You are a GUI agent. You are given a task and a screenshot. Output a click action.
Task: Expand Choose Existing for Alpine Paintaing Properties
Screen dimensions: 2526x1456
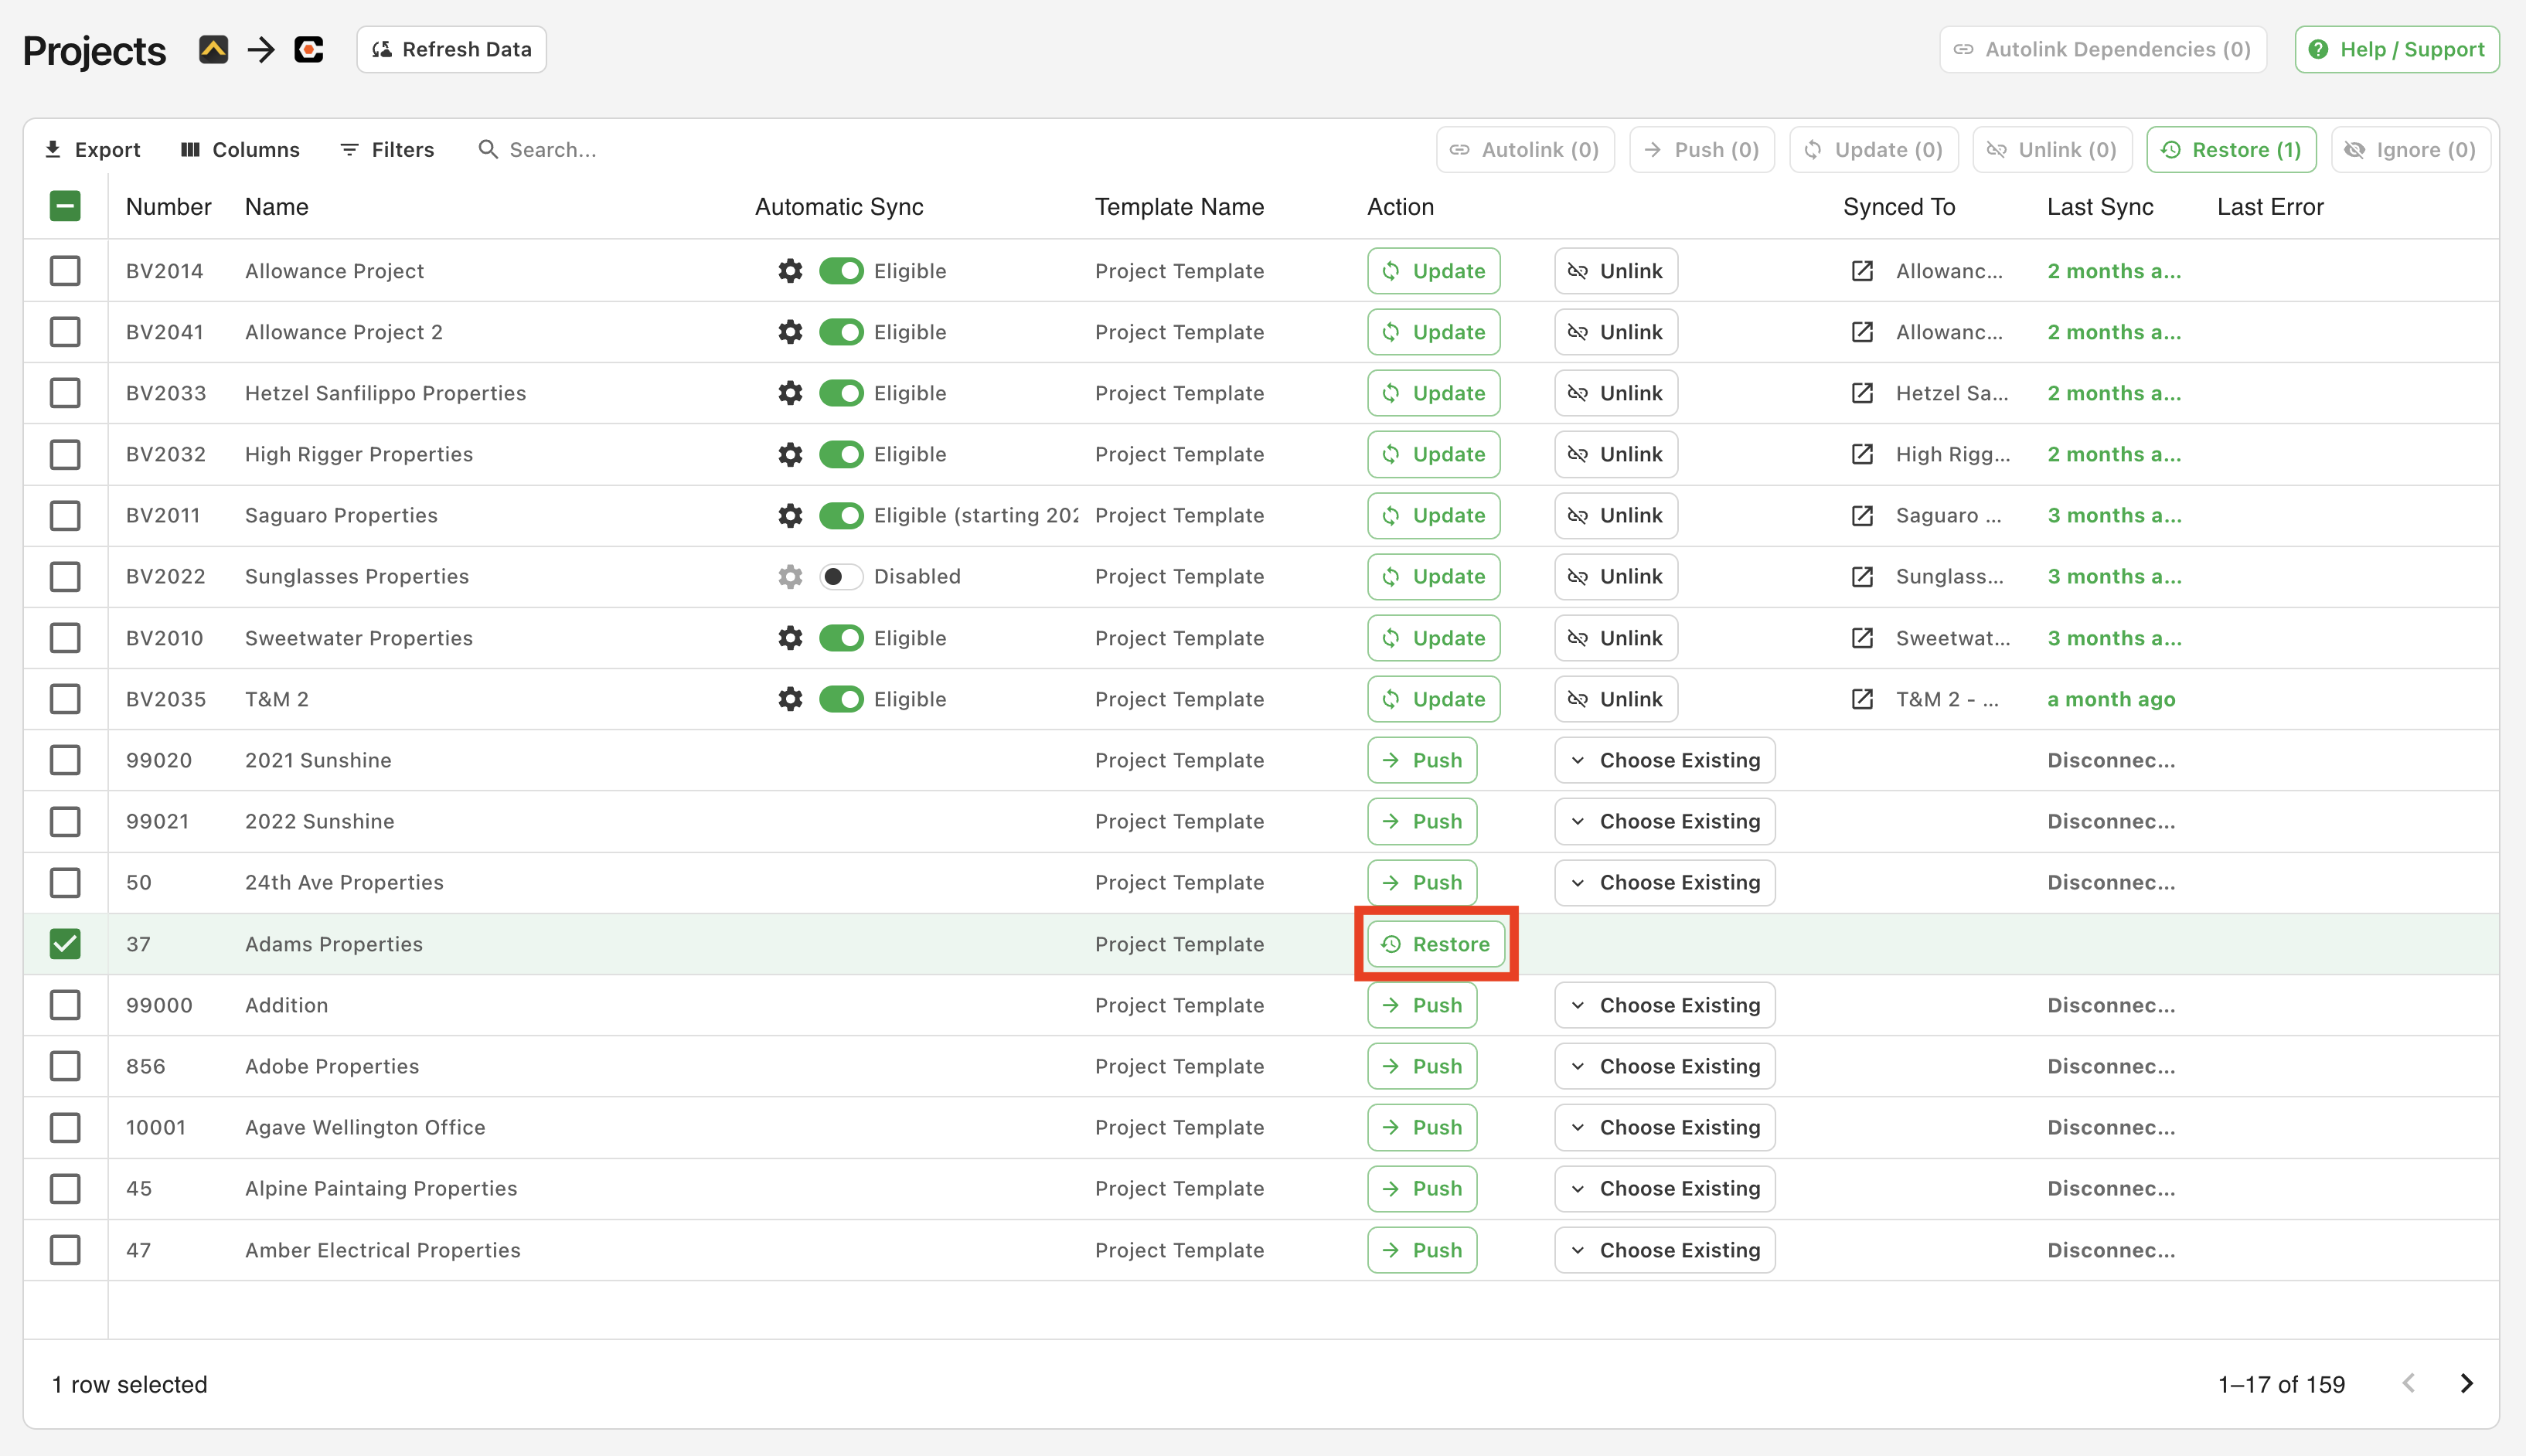point(1665,1188)
